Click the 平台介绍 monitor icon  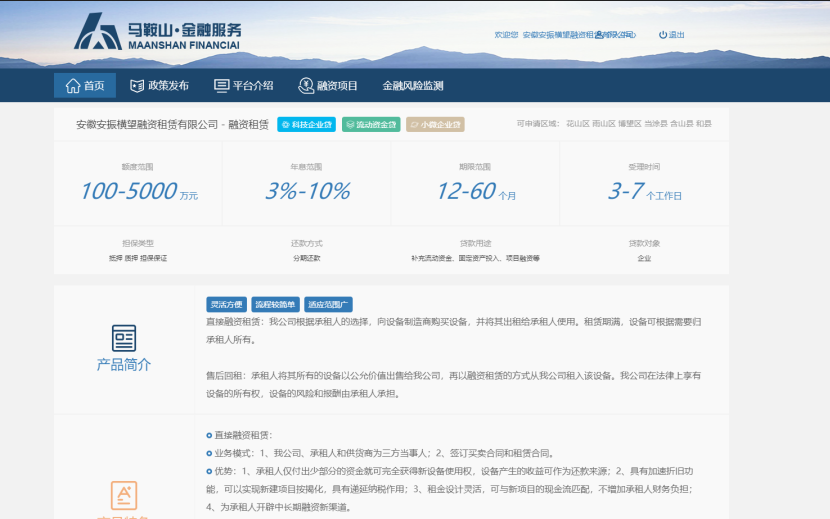(221, 85)
